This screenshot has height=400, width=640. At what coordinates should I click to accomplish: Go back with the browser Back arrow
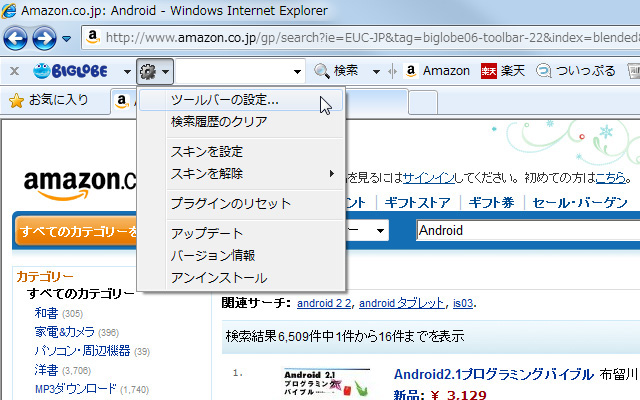click(x=15, y=39)
